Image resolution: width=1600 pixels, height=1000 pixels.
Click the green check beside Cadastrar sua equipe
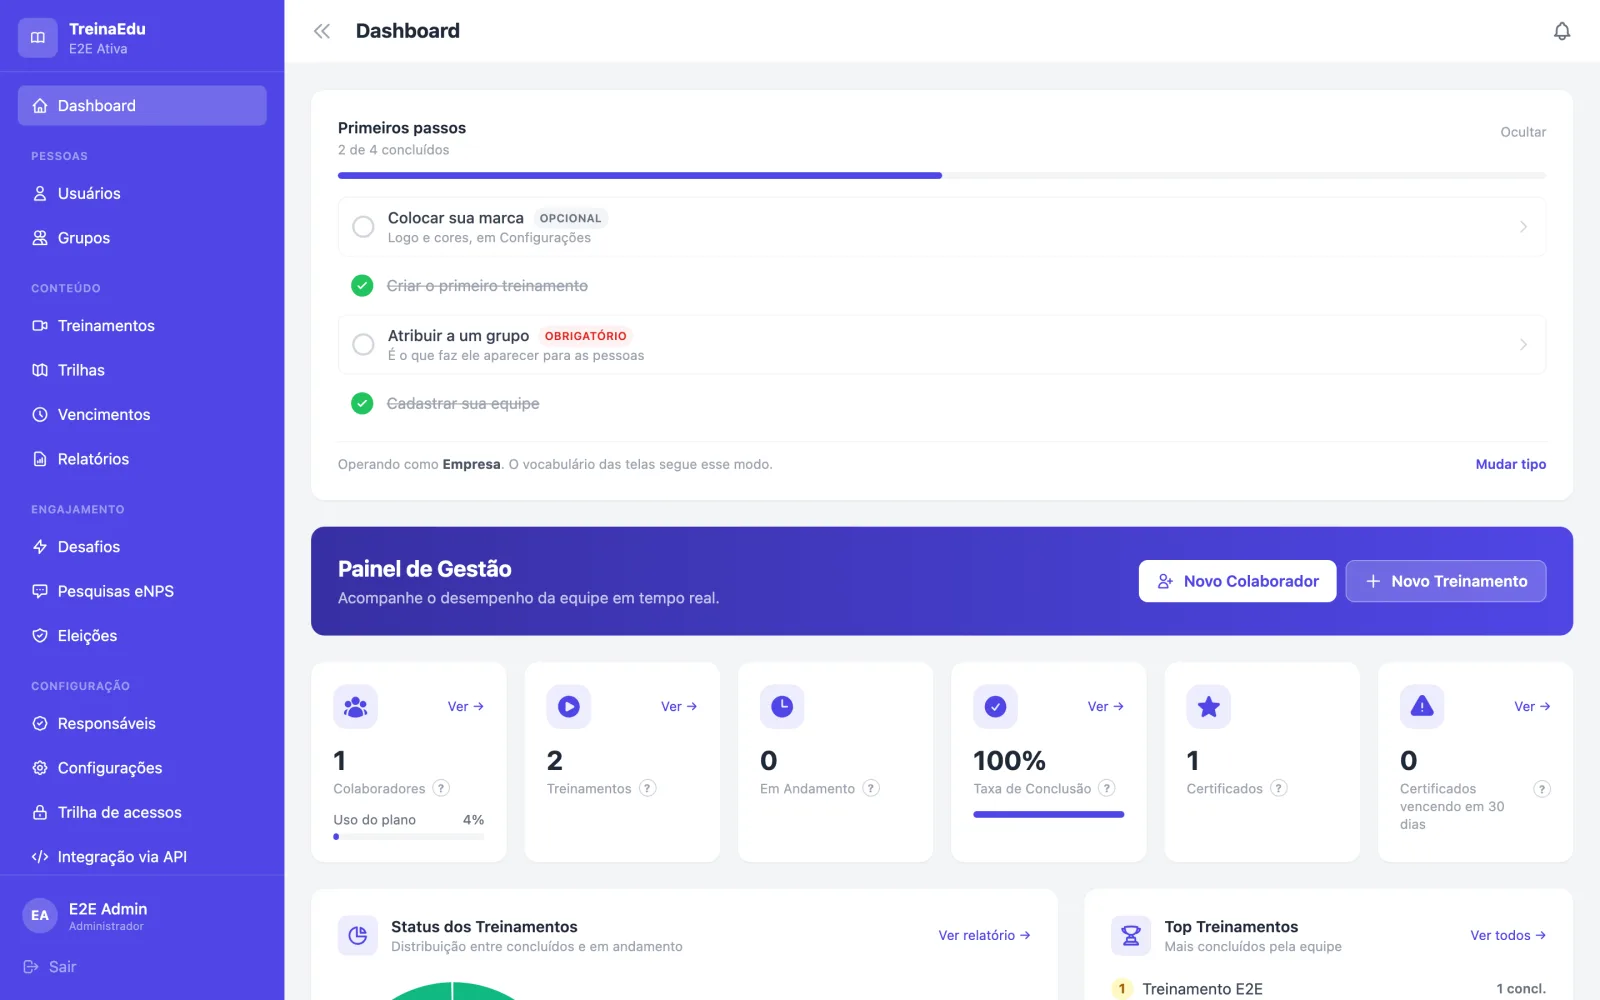(x=362, y=404)
